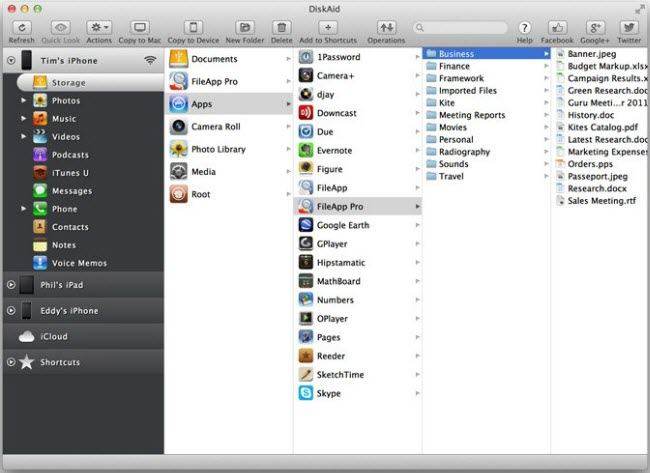Viewport: 650px width, 473px height.
Task: Select FileApp Pro in the storage column
Action: point(229,81)
